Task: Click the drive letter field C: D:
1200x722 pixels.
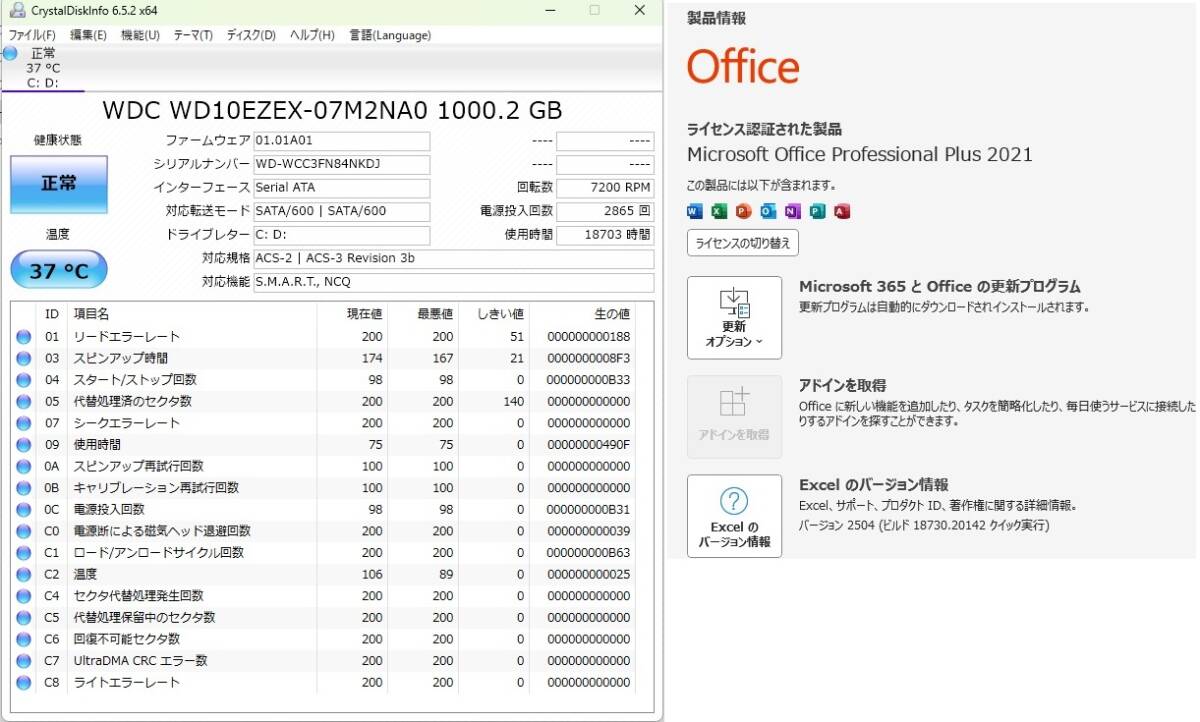Action: 341,235
